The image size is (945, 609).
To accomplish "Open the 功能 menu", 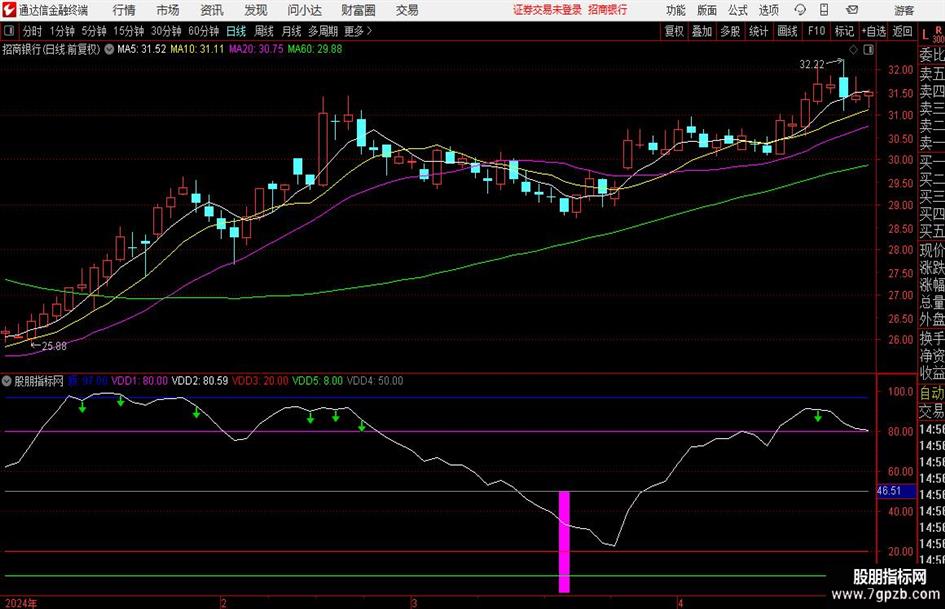I will 676,10.
